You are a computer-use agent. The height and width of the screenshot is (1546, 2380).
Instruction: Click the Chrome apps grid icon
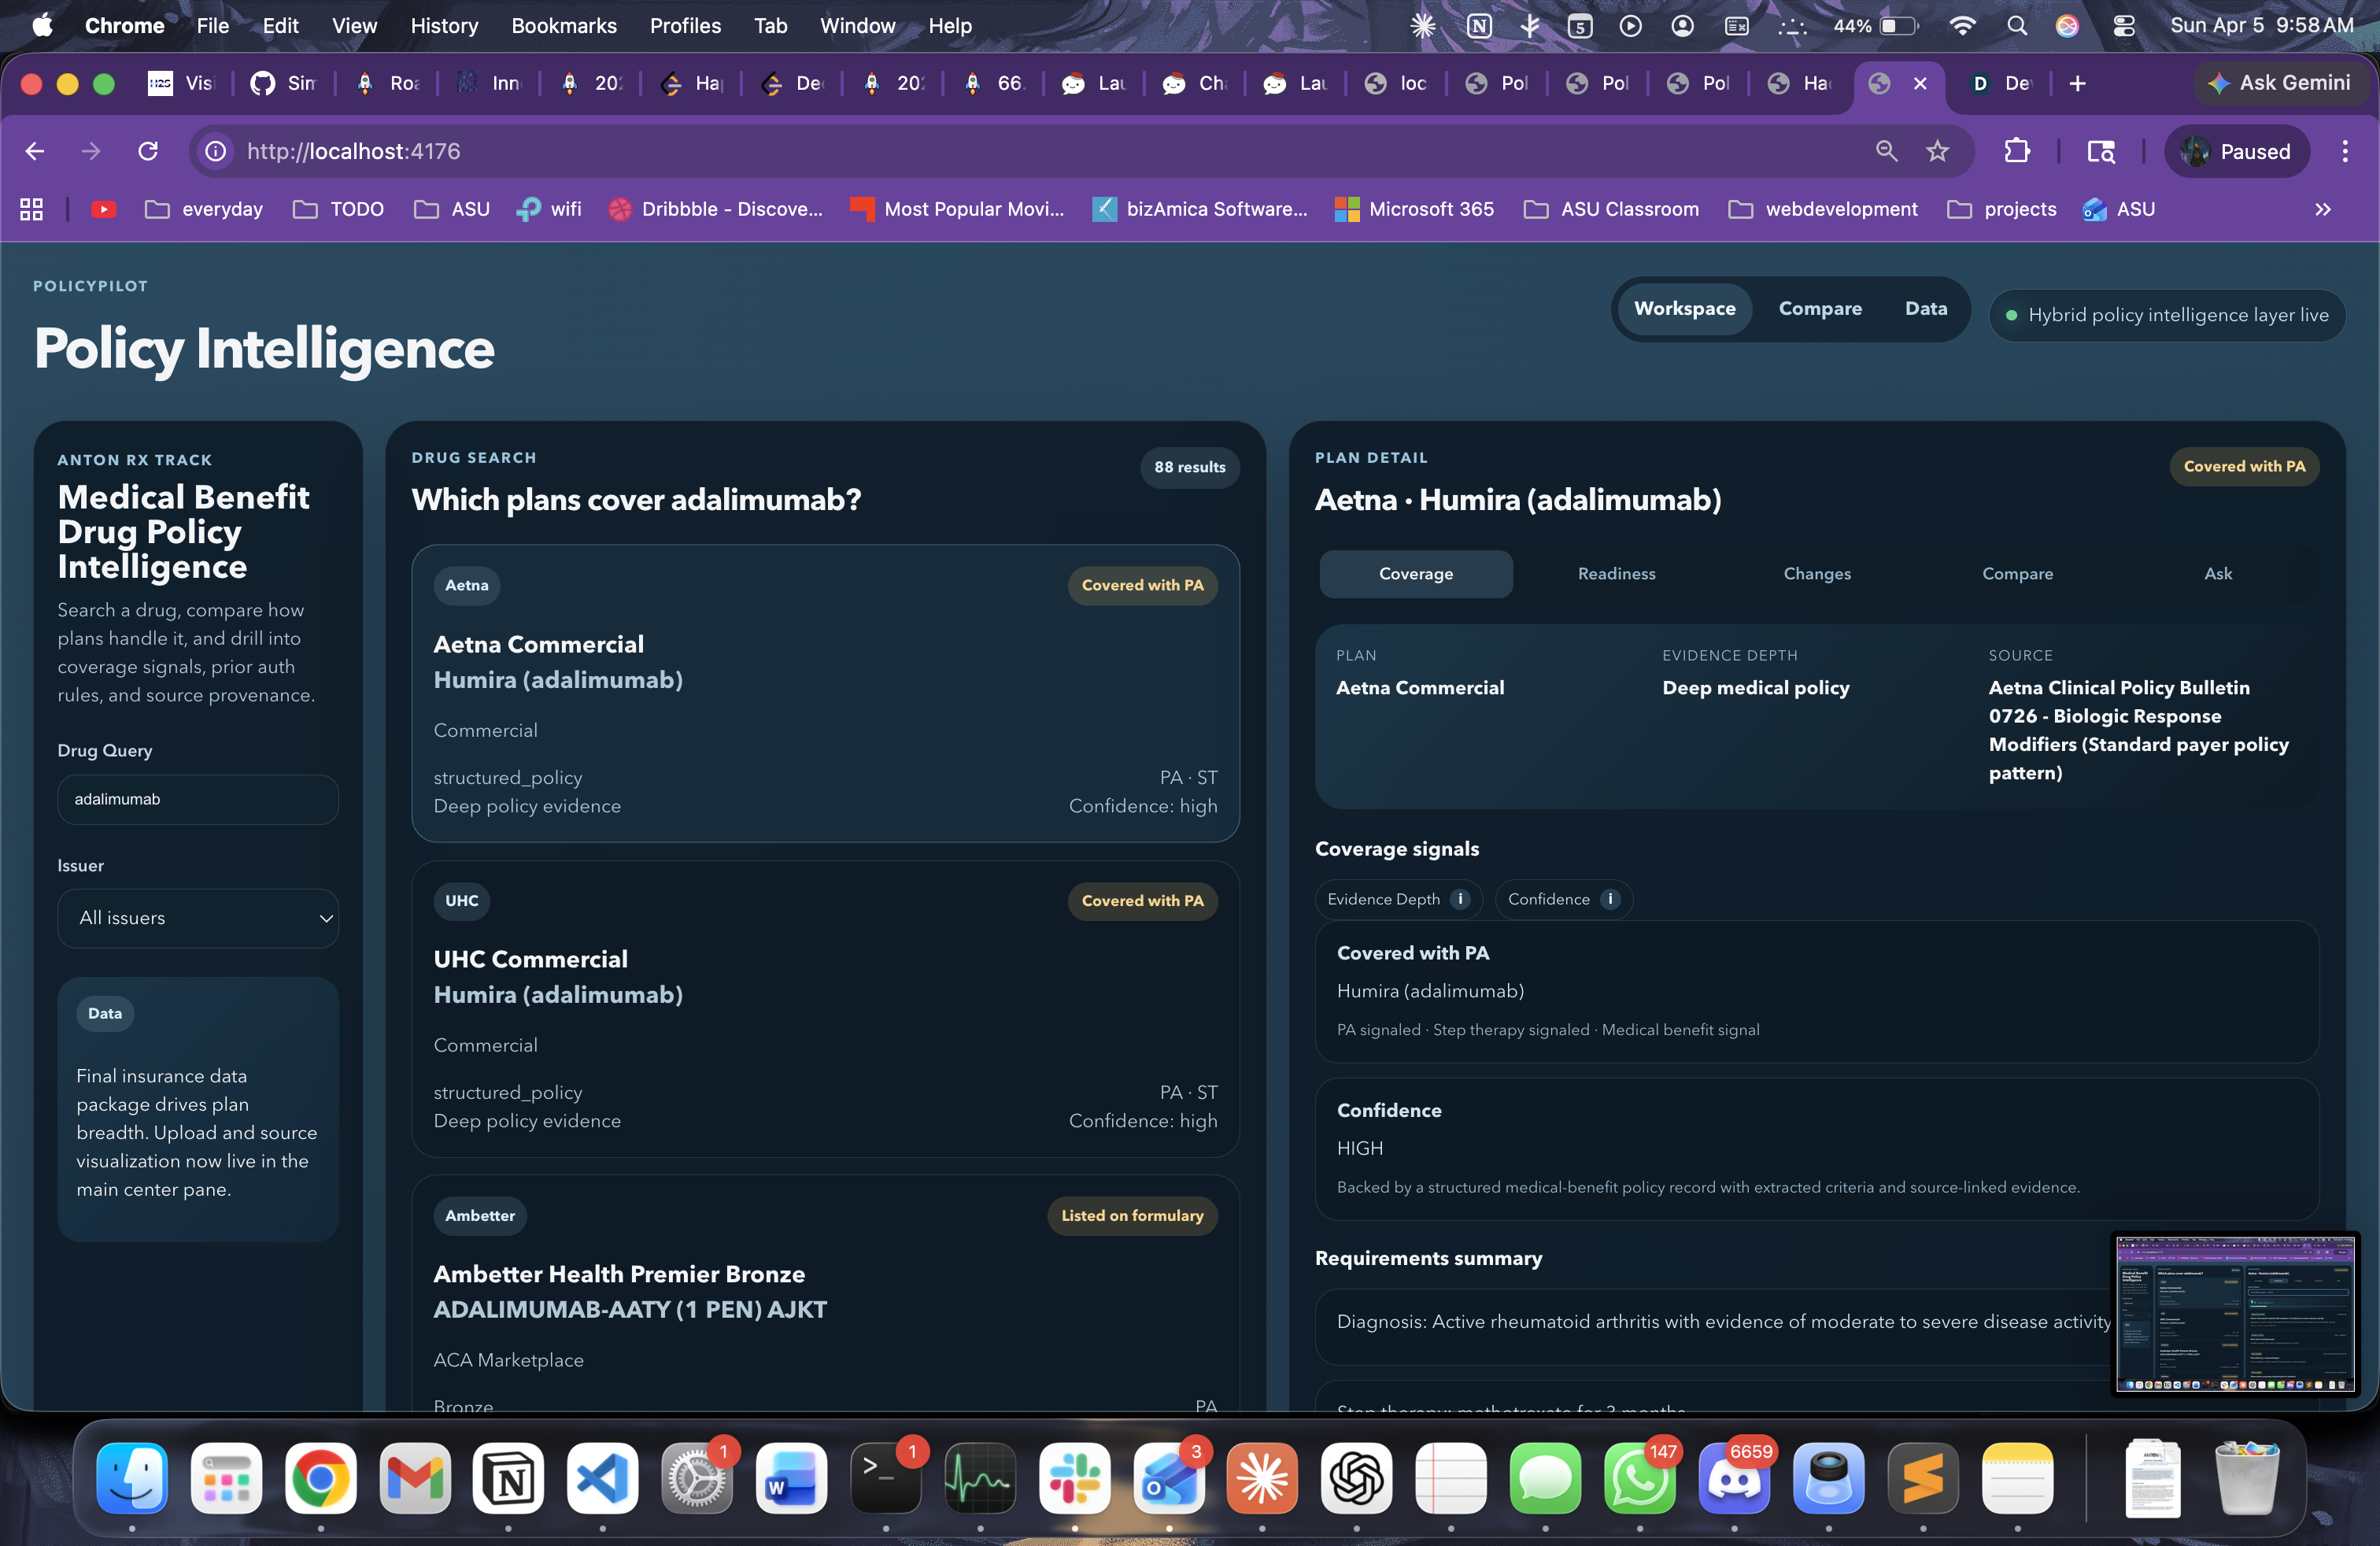click(x=31, y=209)
